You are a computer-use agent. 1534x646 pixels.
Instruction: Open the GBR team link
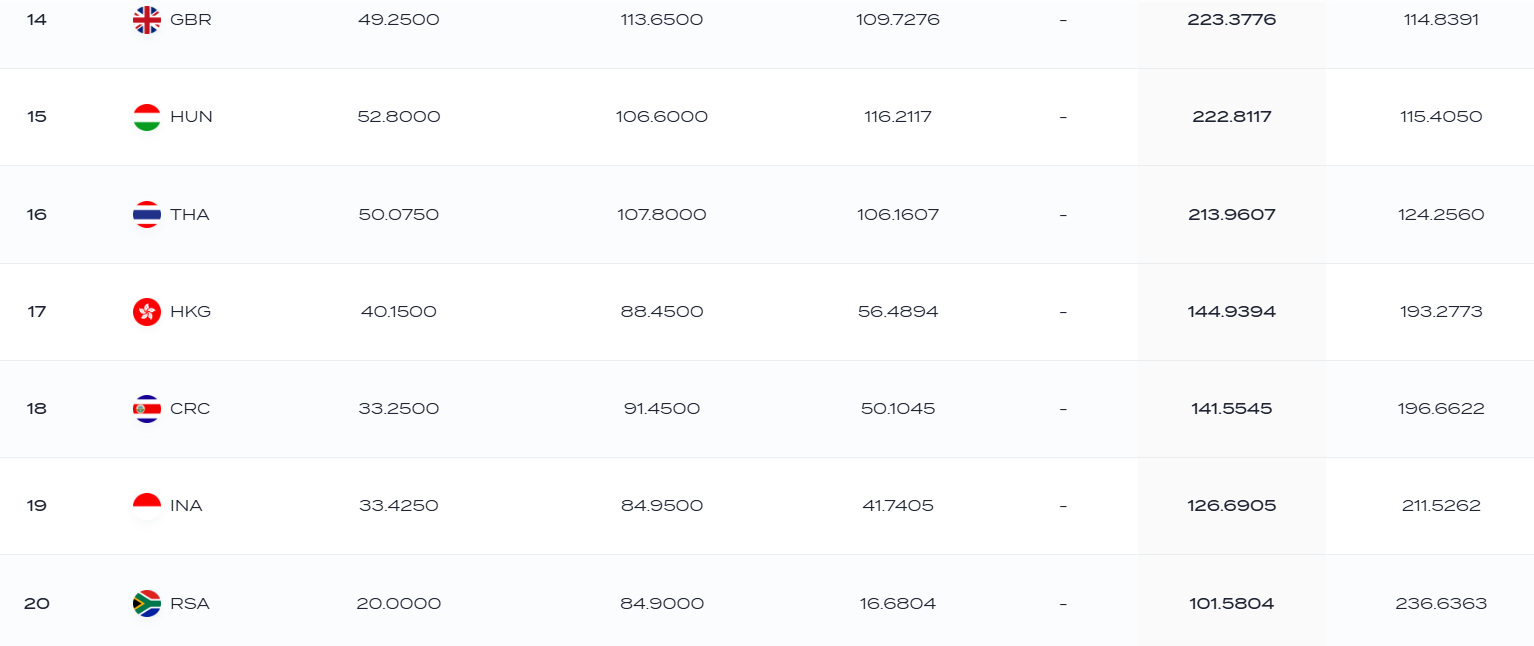pyautogui.click(x=191, y=20)
